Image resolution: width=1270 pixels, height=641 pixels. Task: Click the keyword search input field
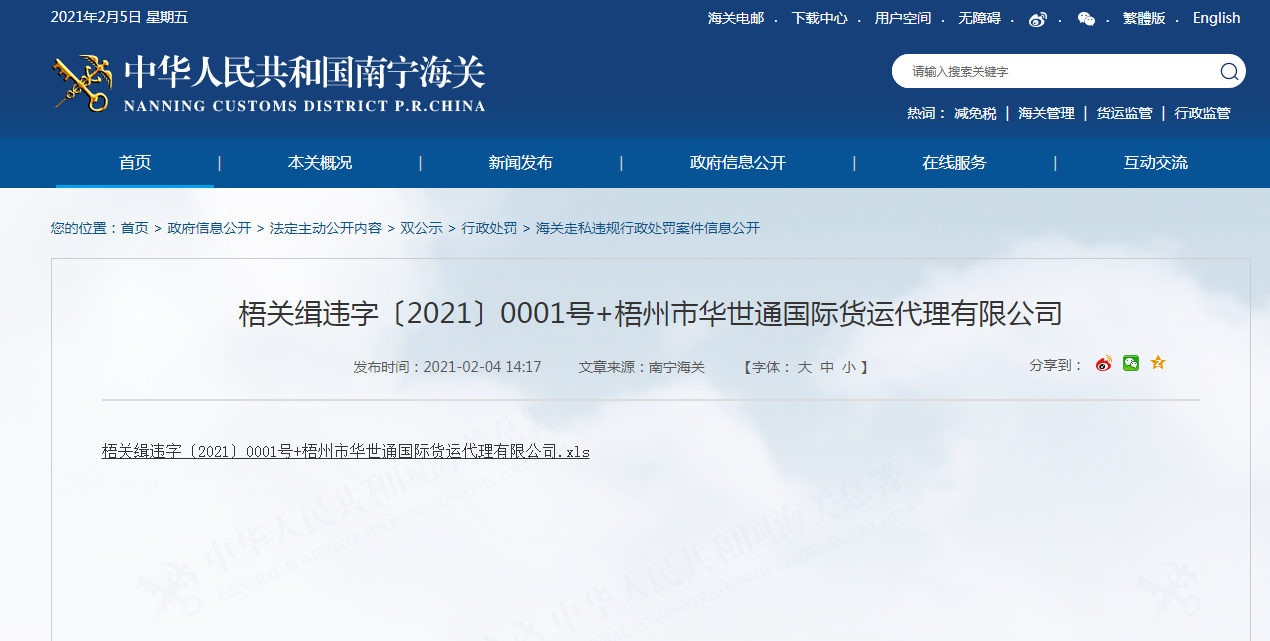click(x=1050, y=72)
